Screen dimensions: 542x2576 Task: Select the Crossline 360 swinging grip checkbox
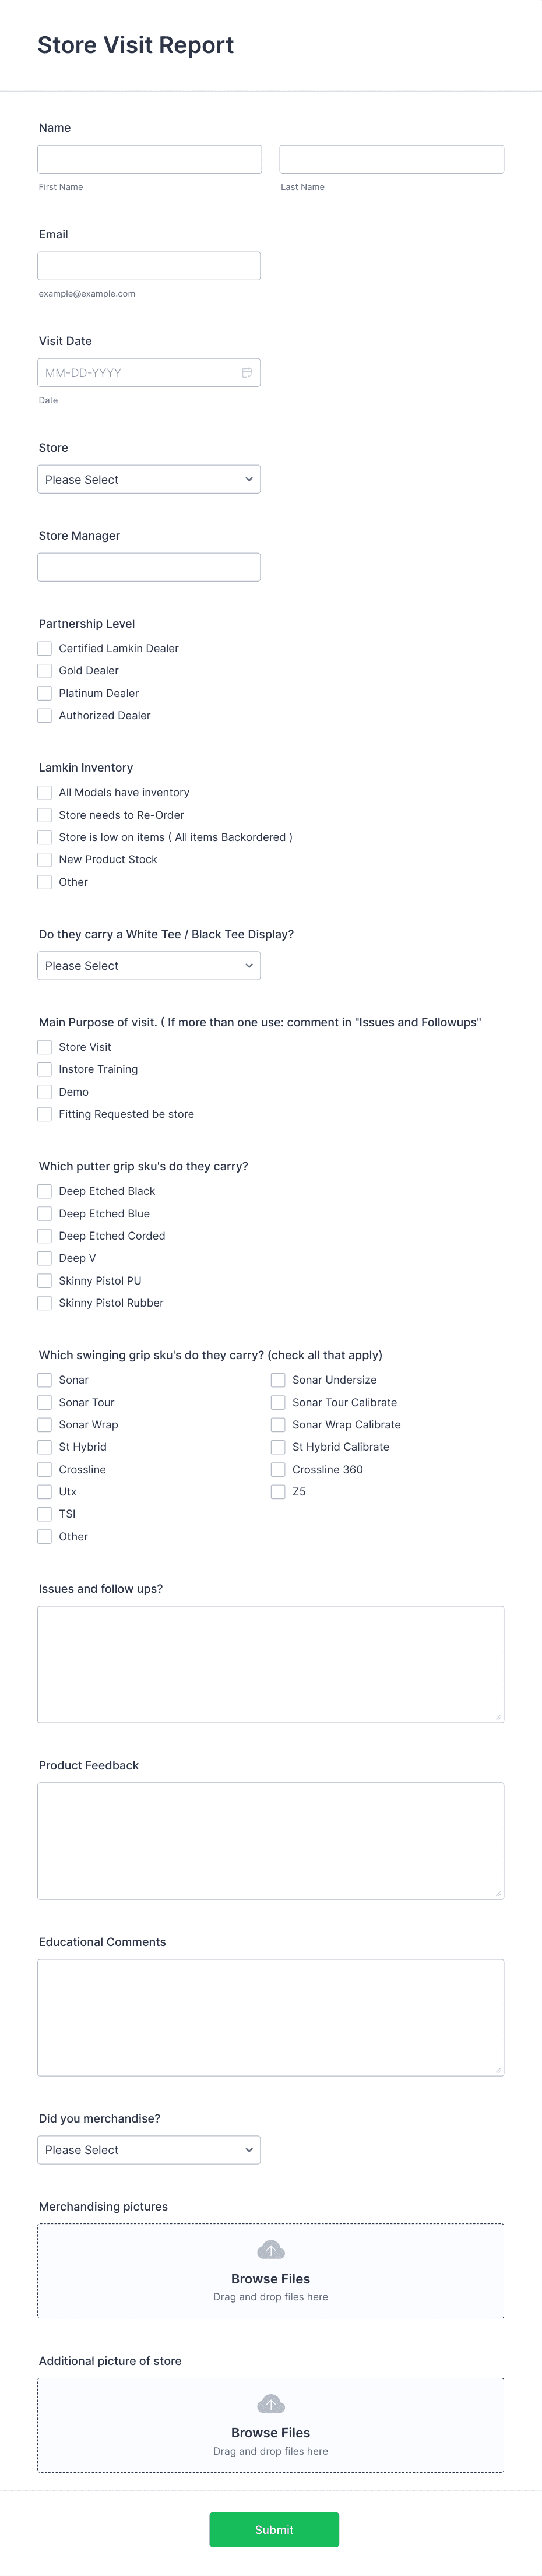pyautogui.click(x=277, y=1469)
